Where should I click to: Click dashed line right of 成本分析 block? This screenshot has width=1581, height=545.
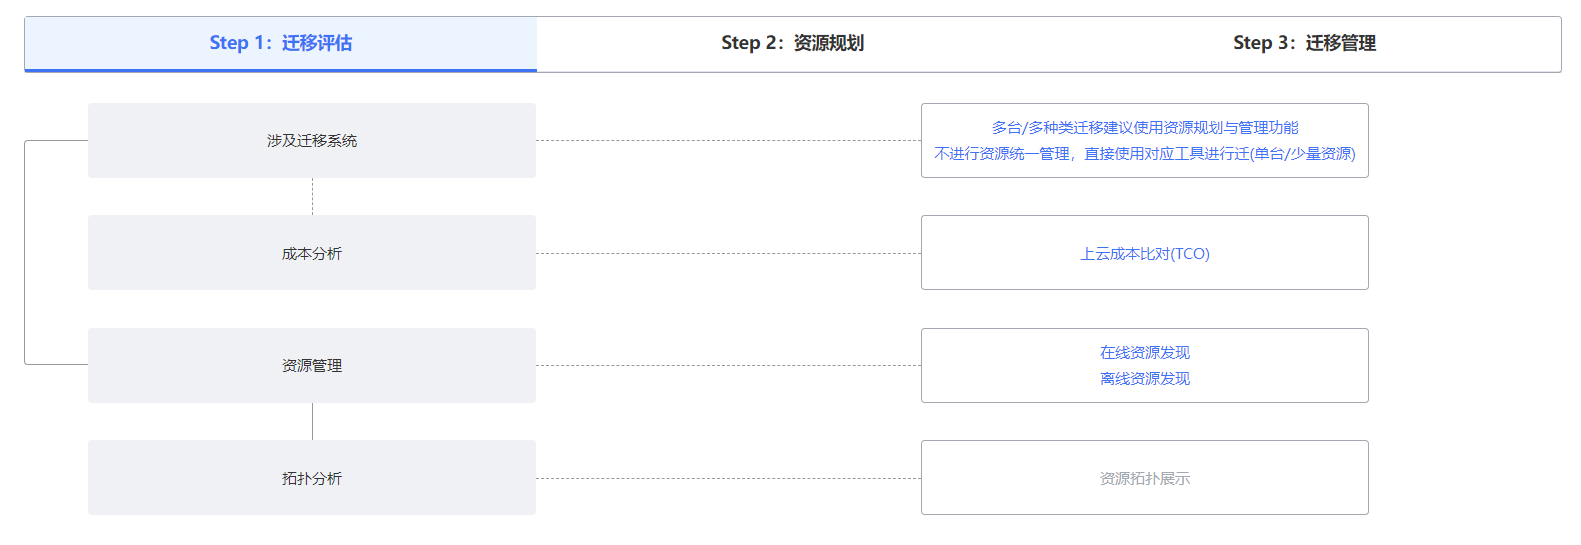pos(728,253)
